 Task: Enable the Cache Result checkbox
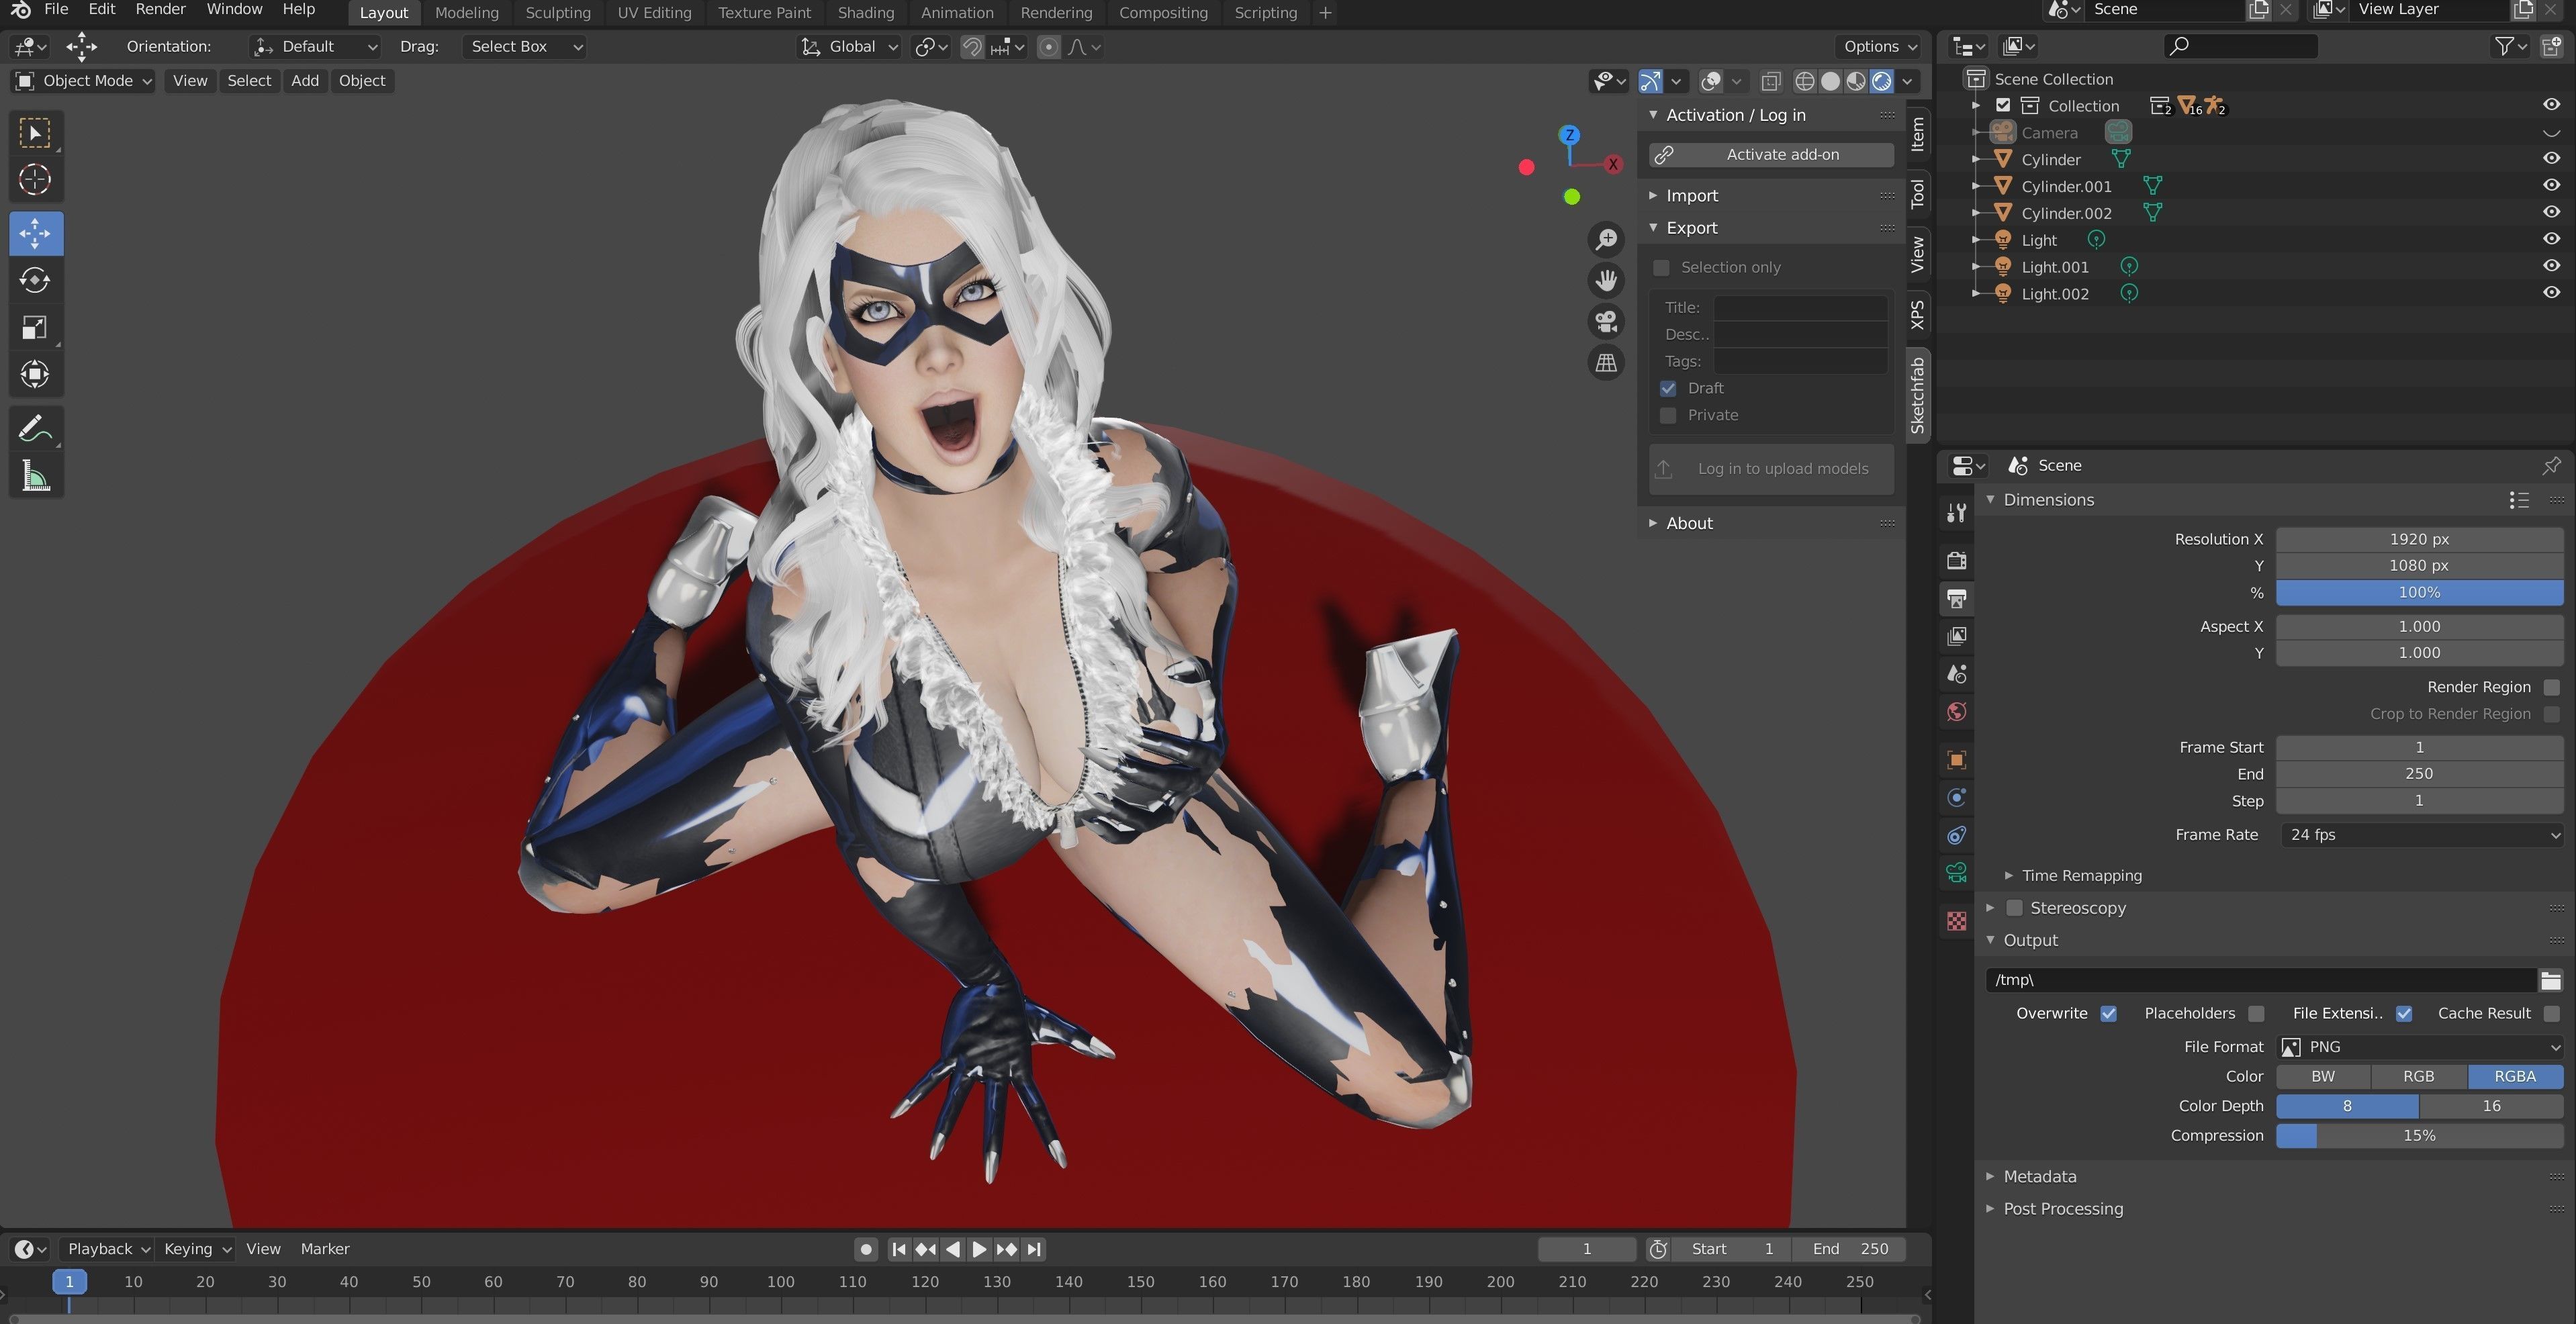[2551, 1013]
